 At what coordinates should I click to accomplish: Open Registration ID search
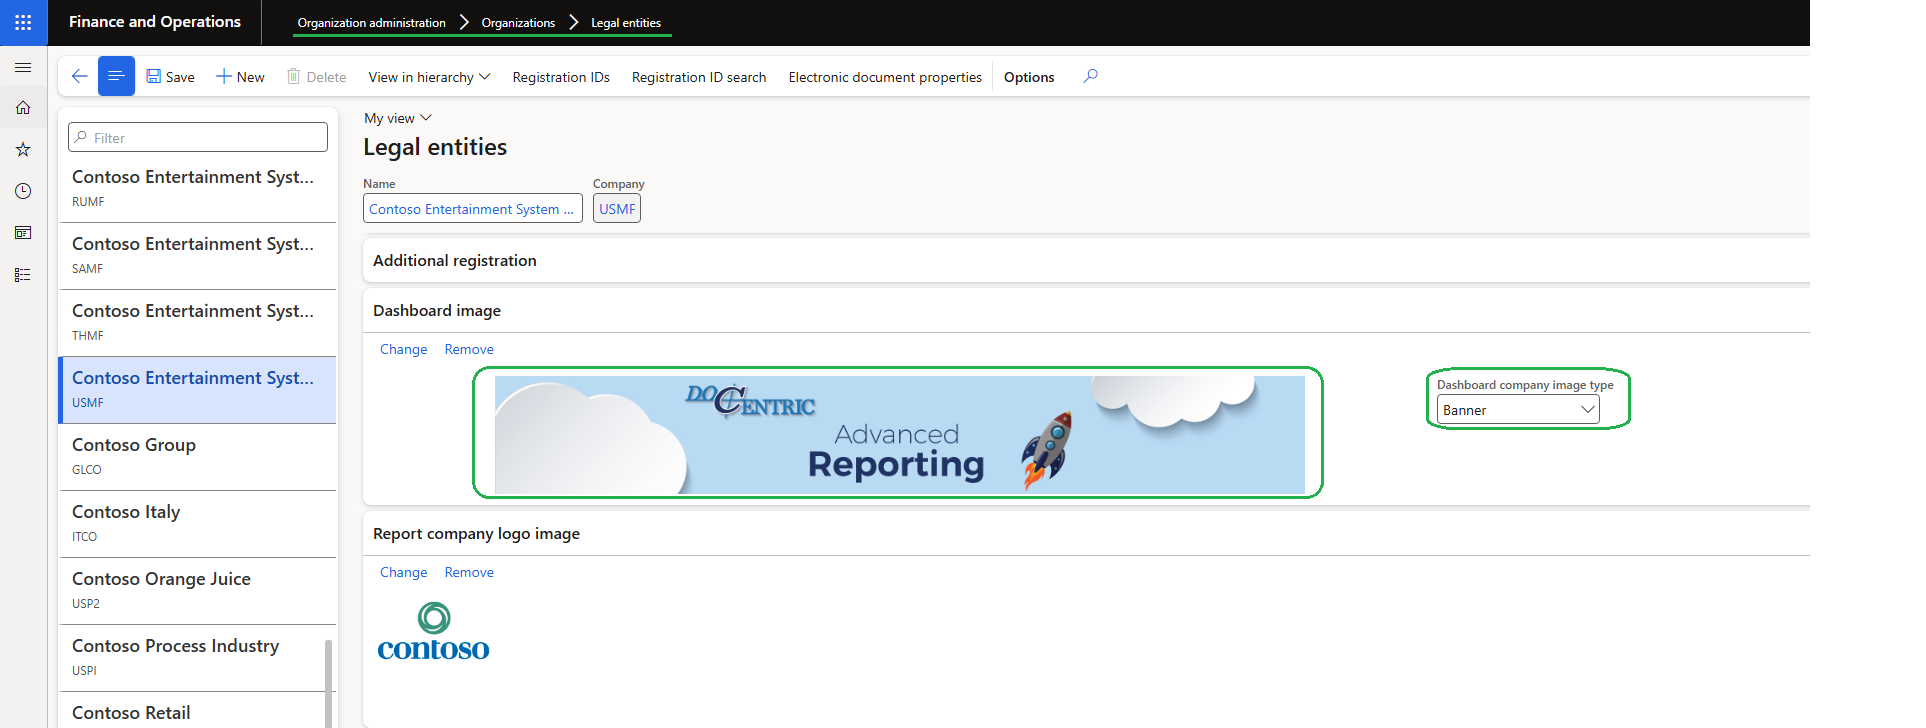click(699, 77)
